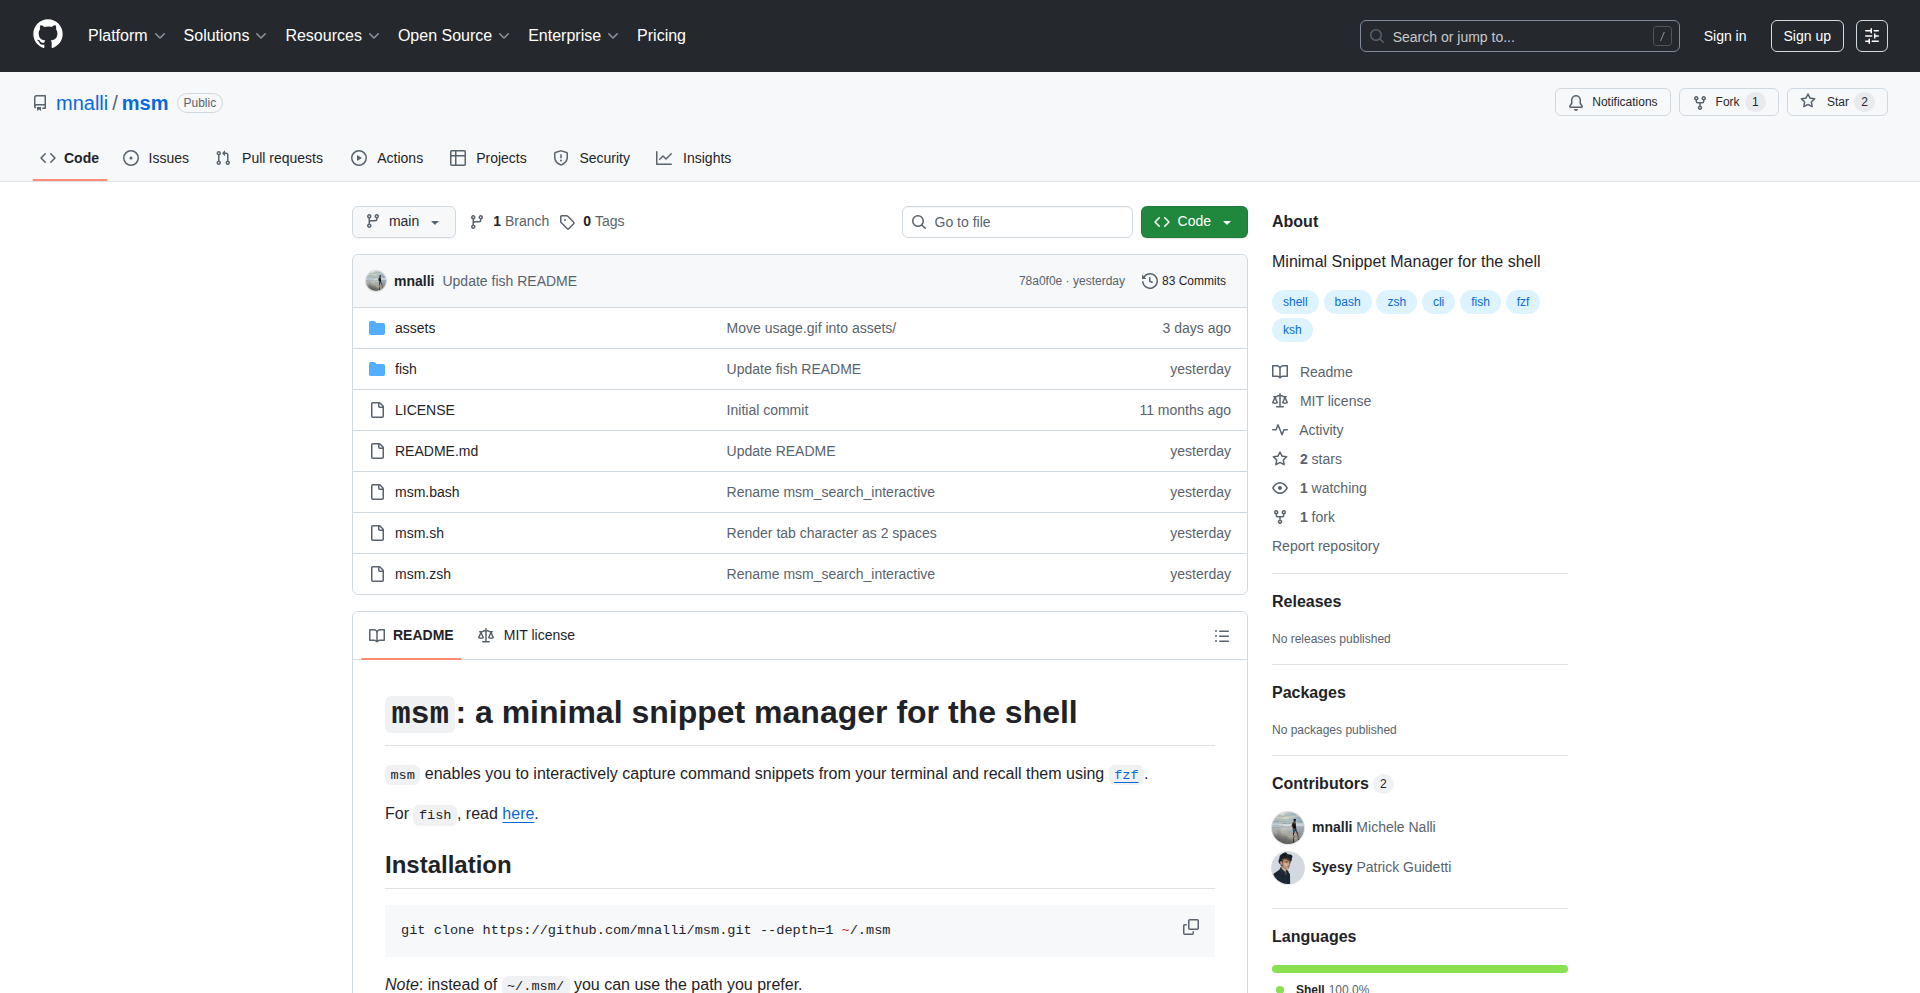The height and width of the screenshot is (993, 1920).
Task: Open the assets folder icon
Action: [x=377, y=328]
